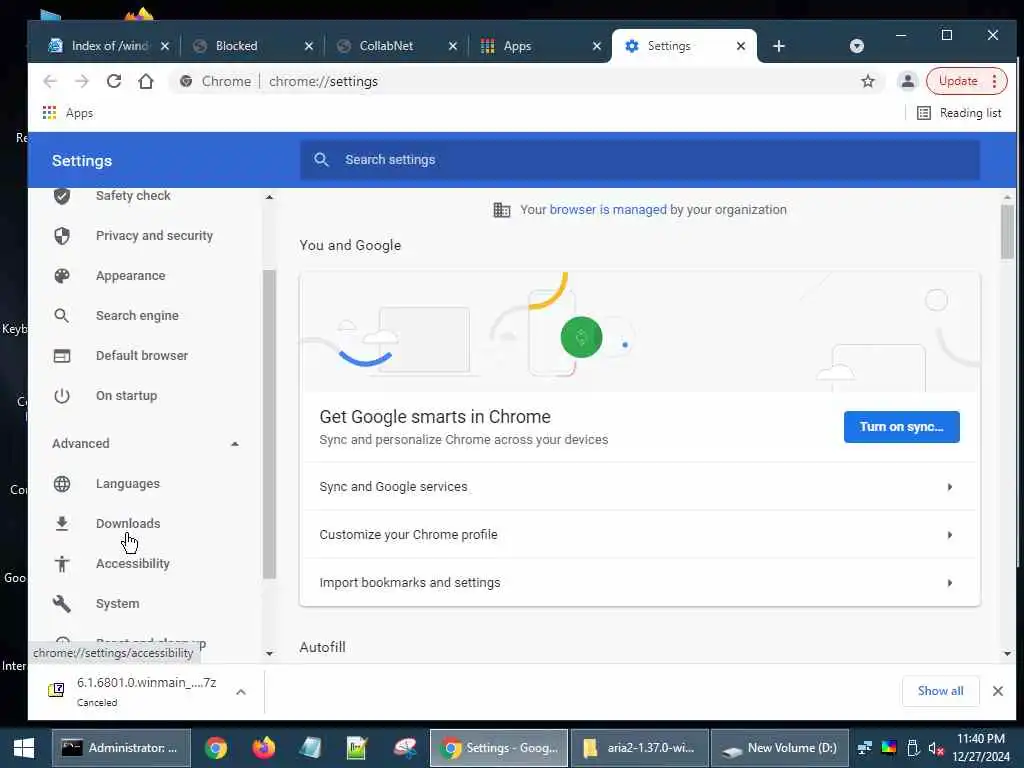This screenshot has height=768, width=1024.
Task: Click the System wrench icon
Action: click(62, 603)
